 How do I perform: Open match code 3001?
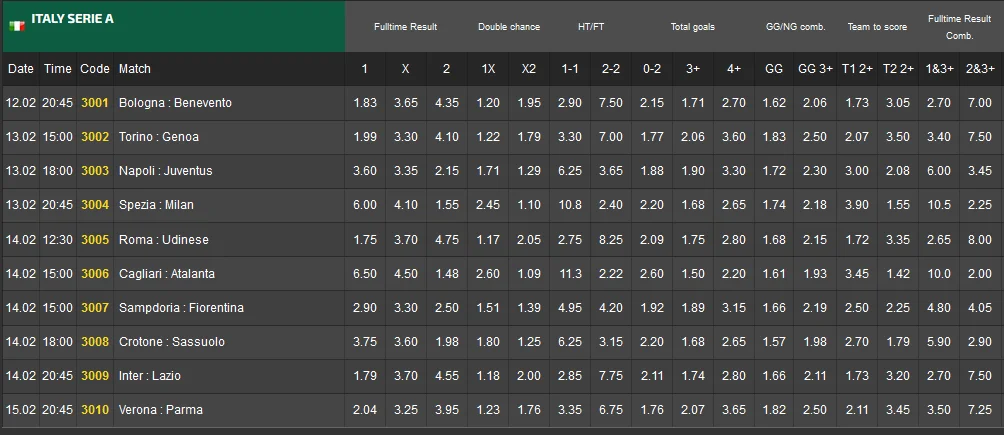(95, 103)
